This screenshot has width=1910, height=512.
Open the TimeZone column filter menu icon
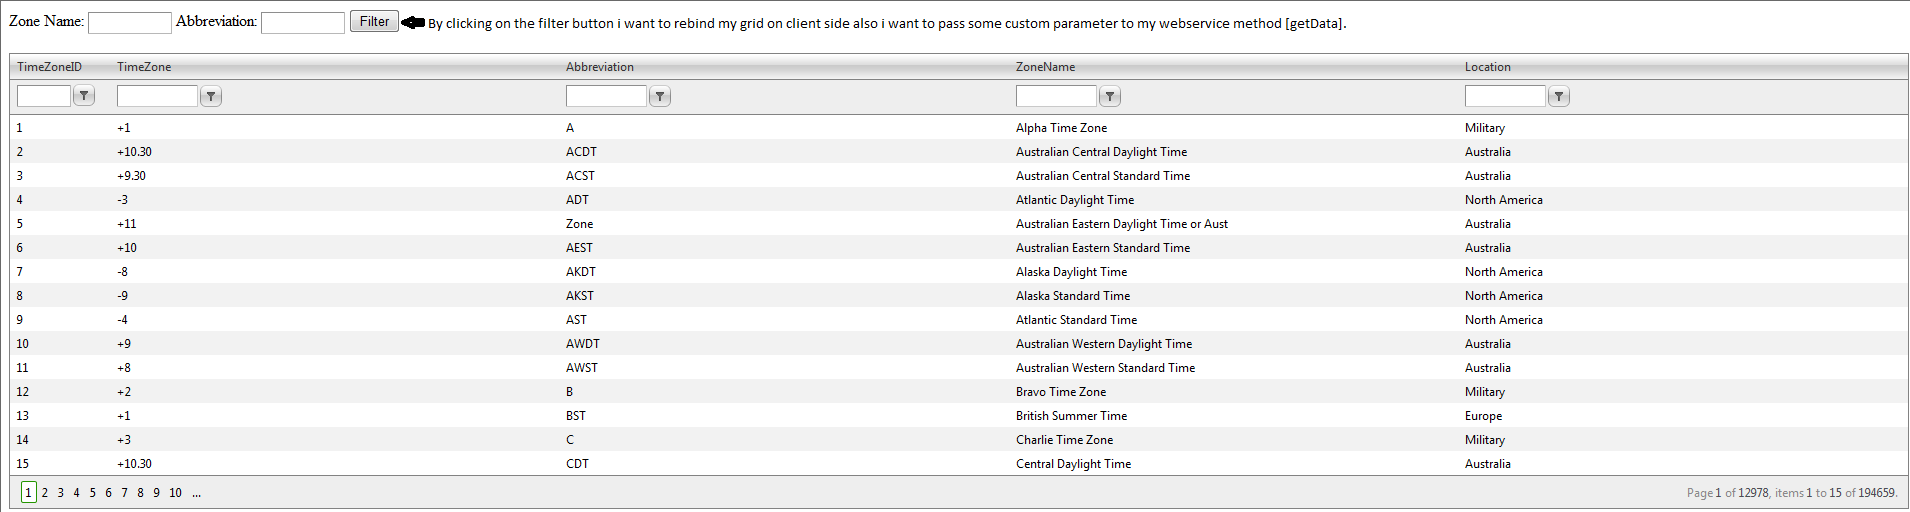(211, 96)
